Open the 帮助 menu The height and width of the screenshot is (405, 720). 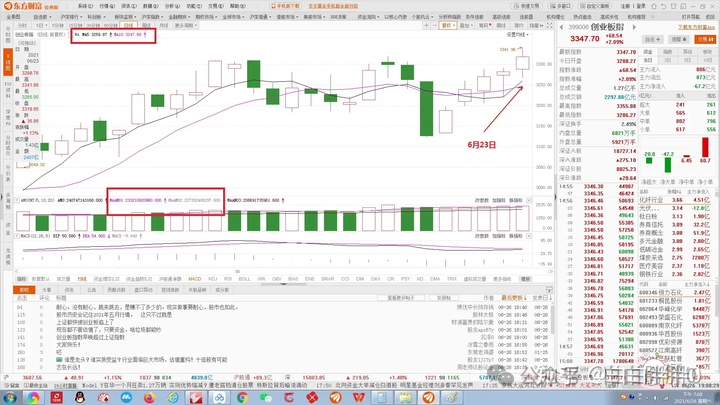point(237,6)
